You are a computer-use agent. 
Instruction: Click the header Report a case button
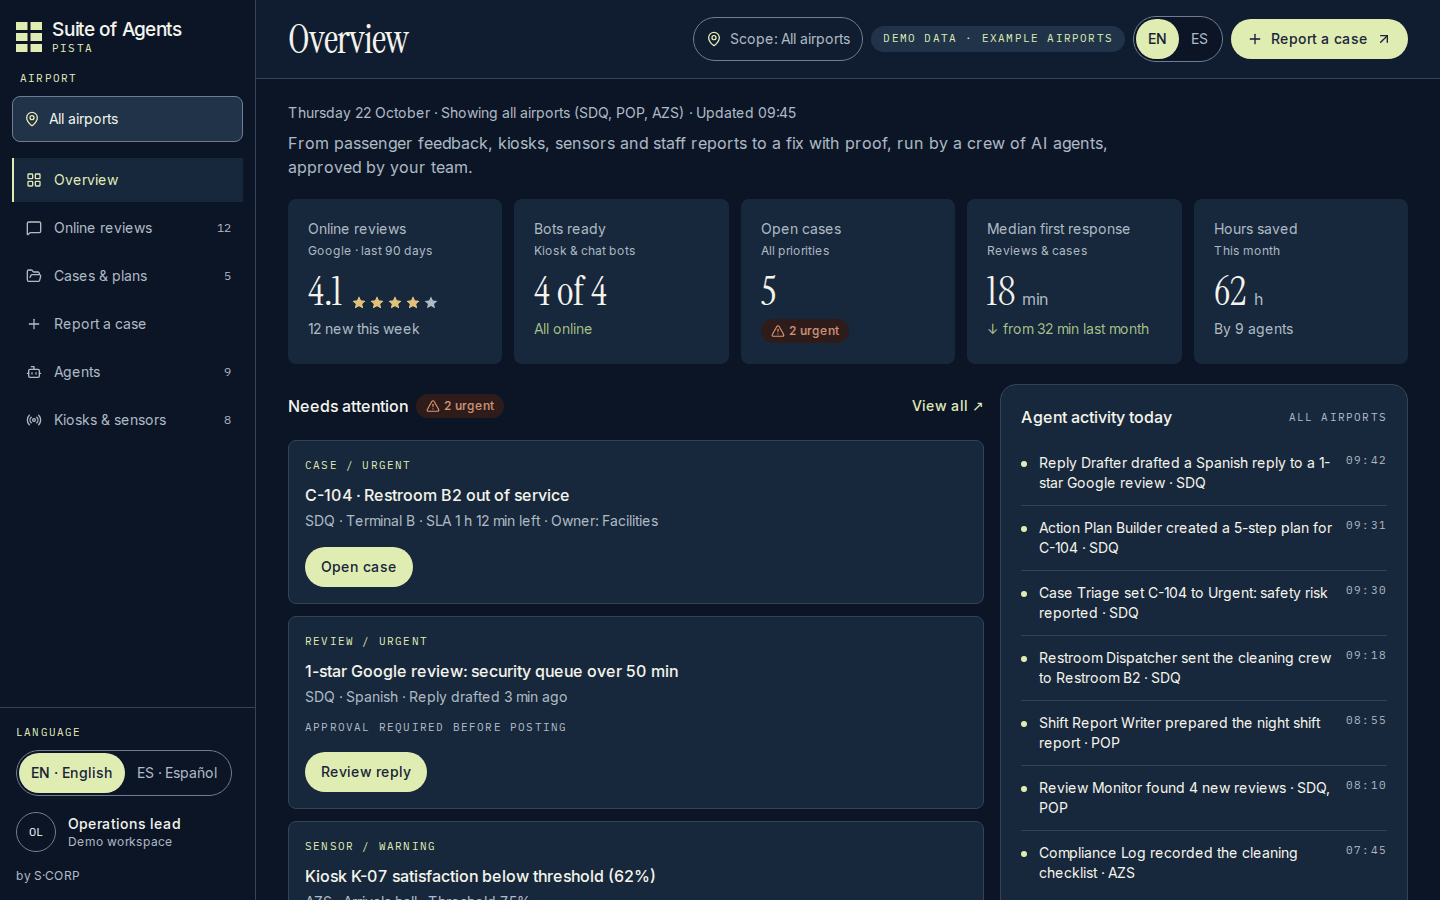[x=1319, y=39]
